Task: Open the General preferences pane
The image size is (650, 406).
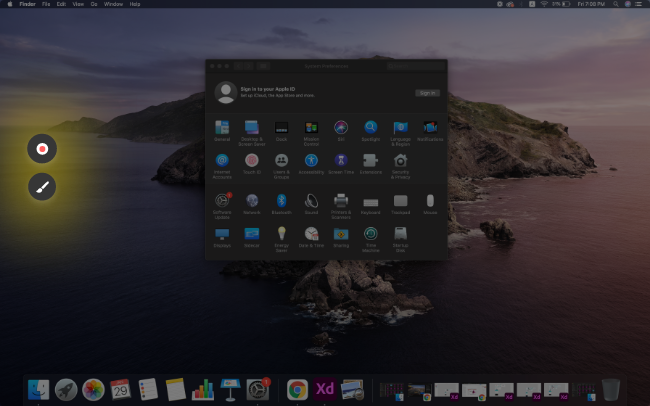Action: pyautogui.click(x=222, y=131)
